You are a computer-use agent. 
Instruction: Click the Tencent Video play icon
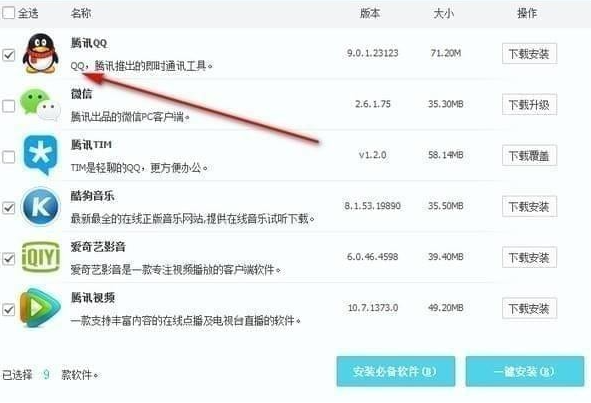point(40,308)
